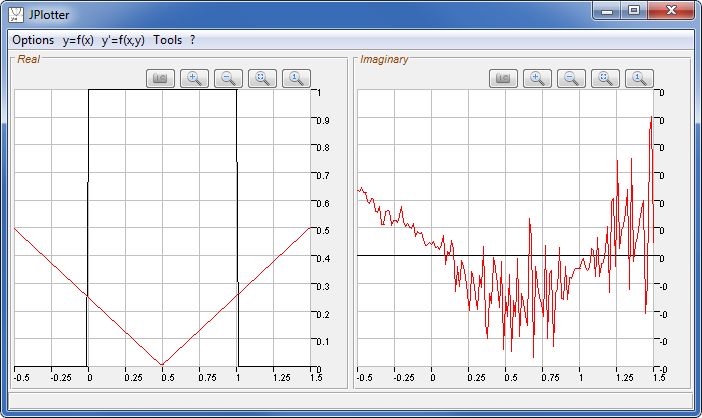Minimize the JPlotter window

[x=606, y=10]
